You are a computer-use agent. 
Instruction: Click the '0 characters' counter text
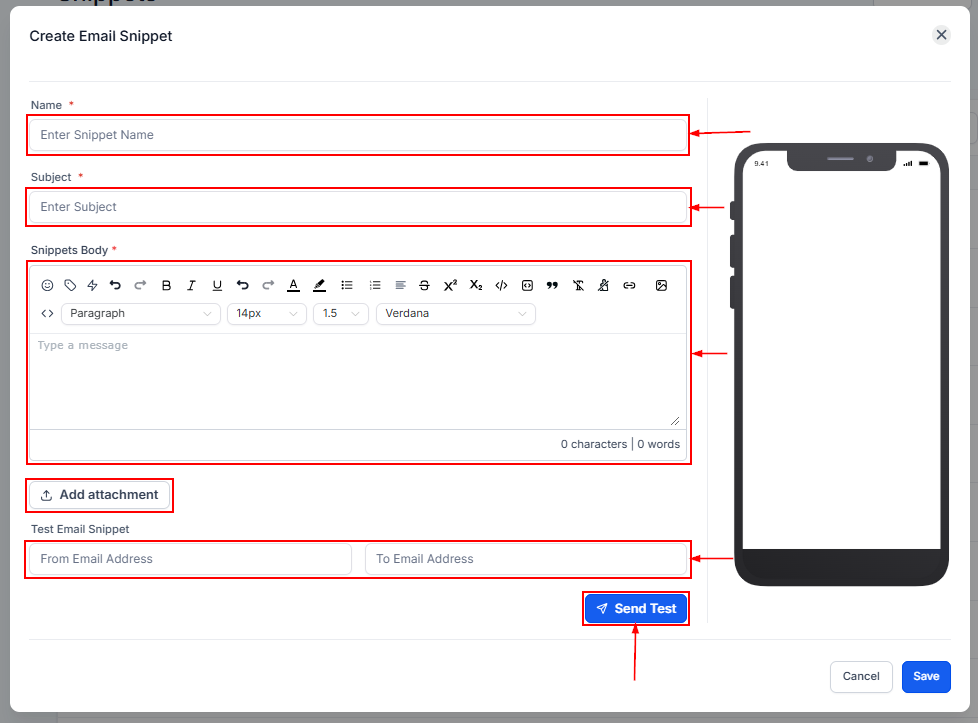pyautogui.click(x=594, y=444)
